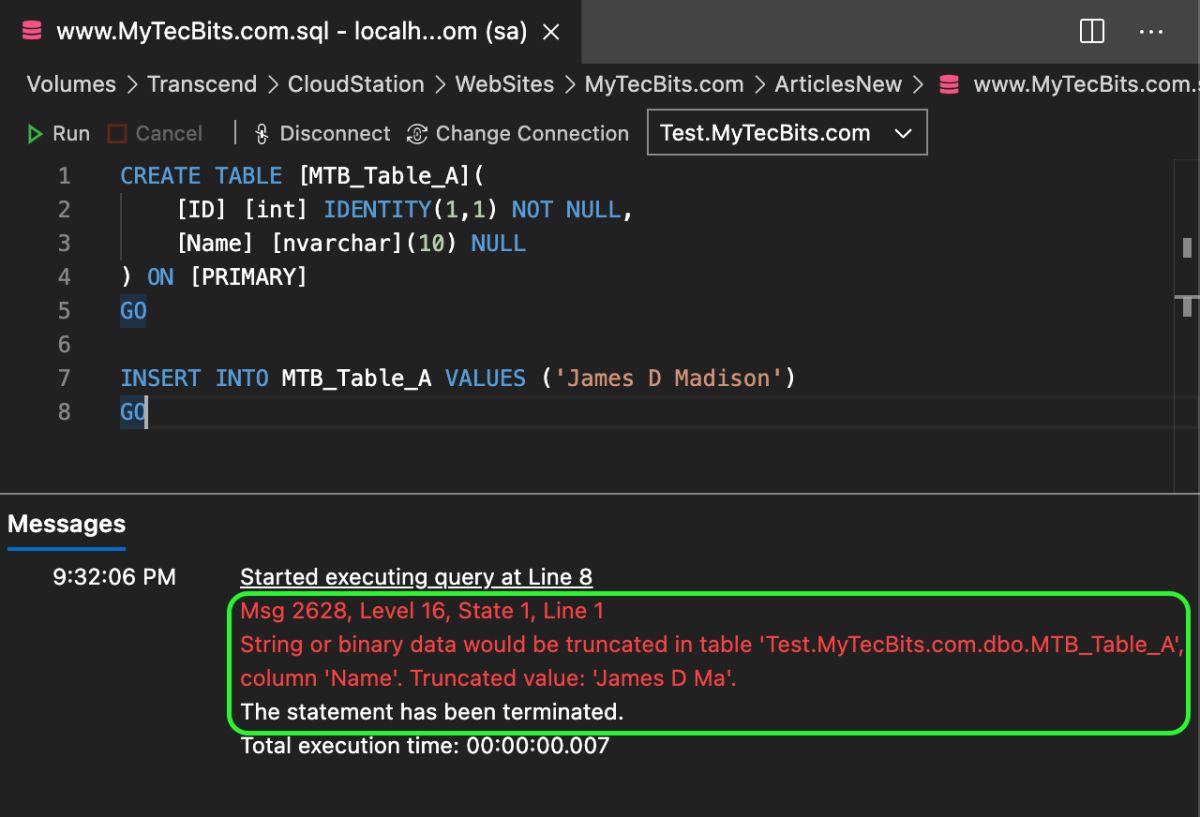Click the Cancel query icon

pyautogui.click(x=117, y=133)
